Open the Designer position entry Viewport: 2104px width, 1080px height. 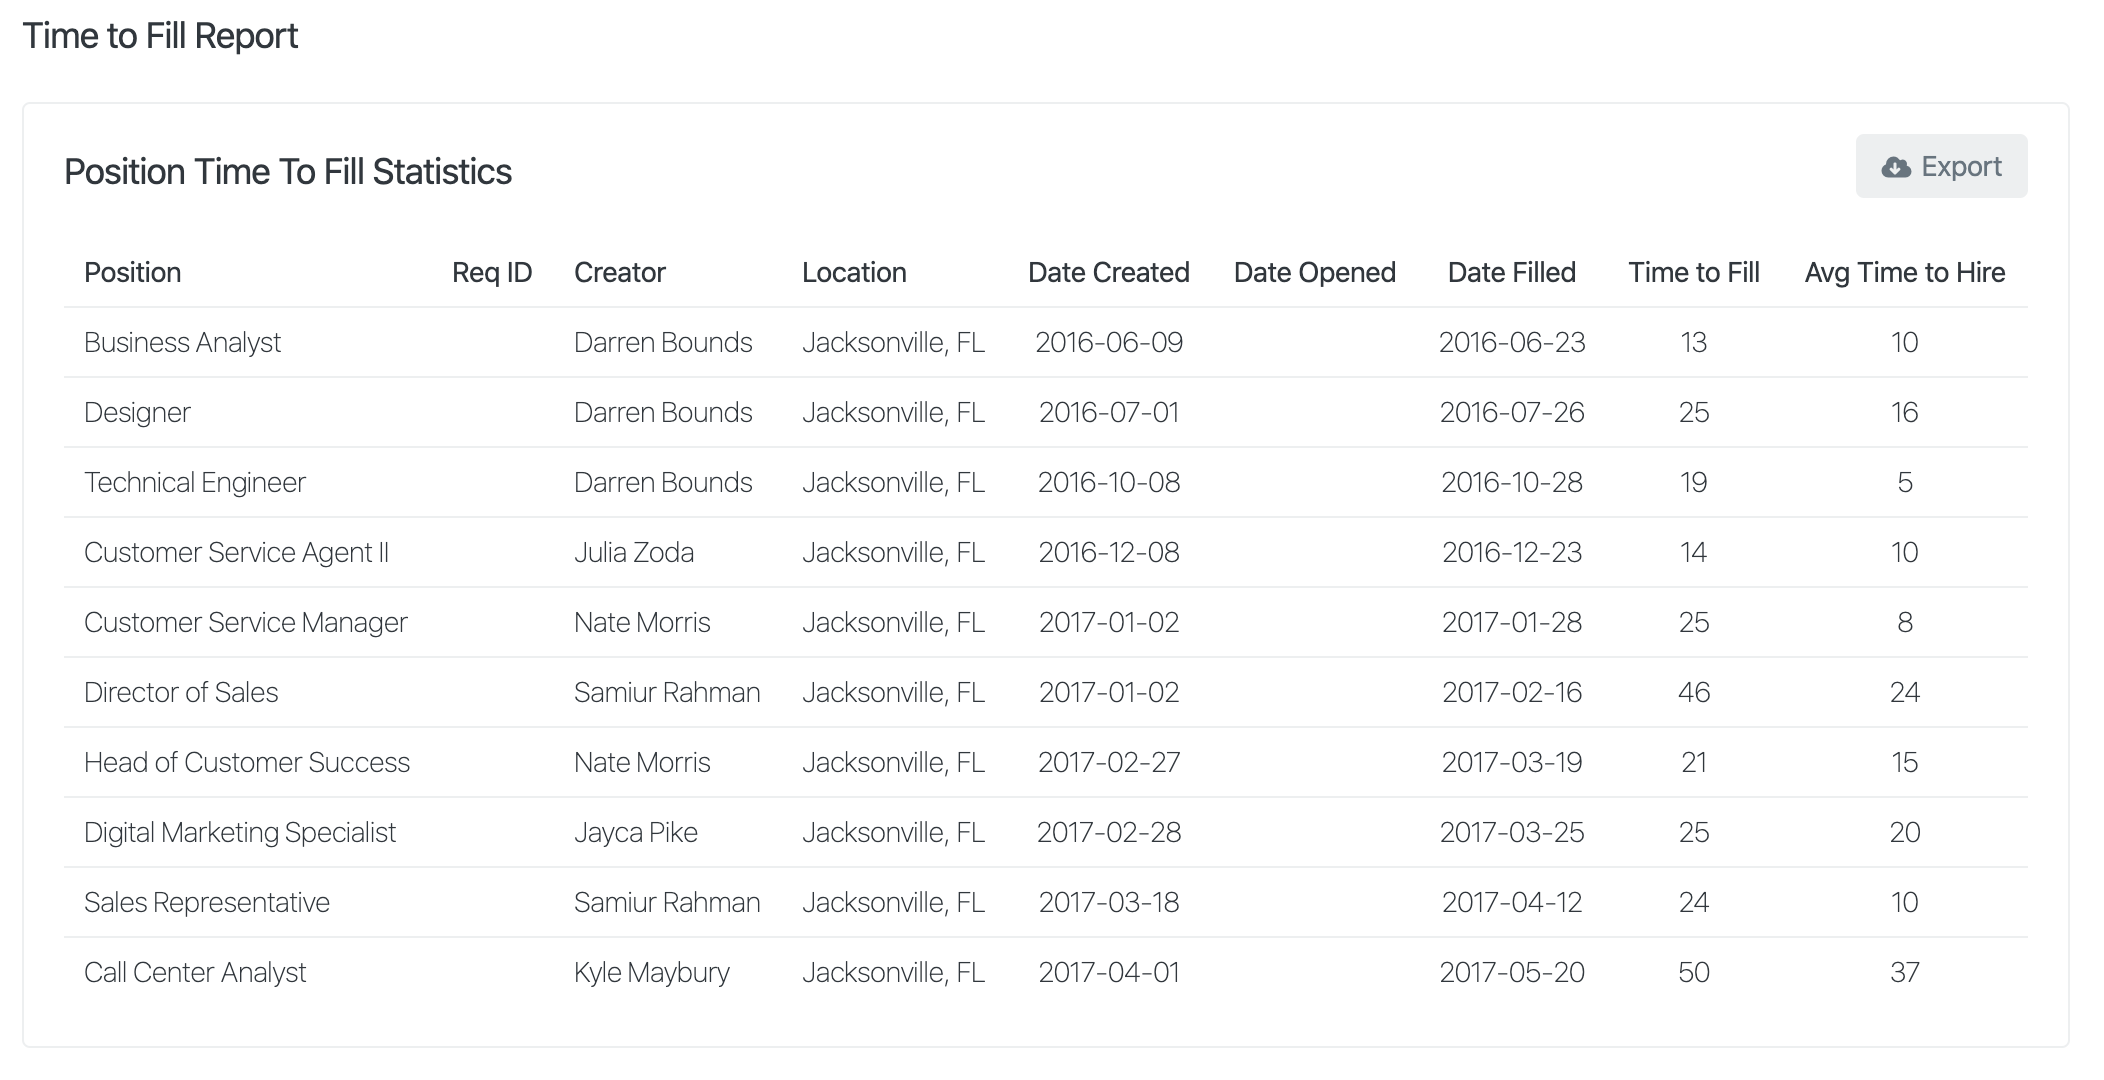tap(137, 412)
